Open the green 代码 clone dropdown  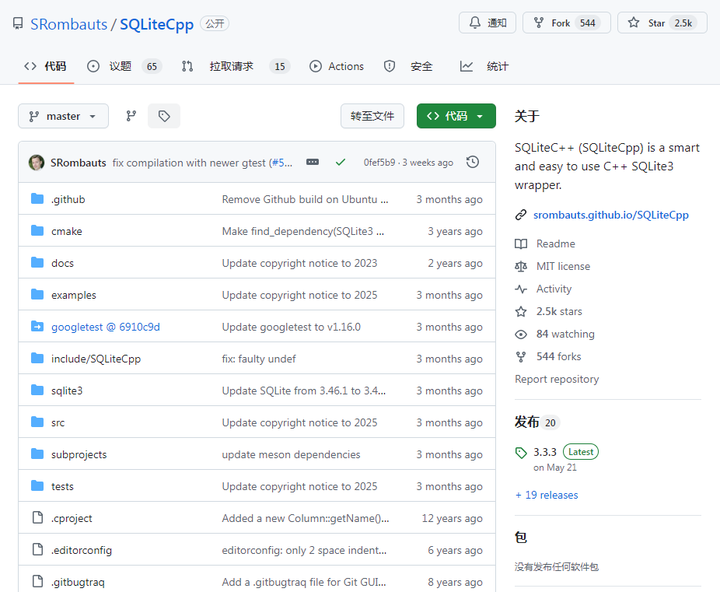coord(456,116)
